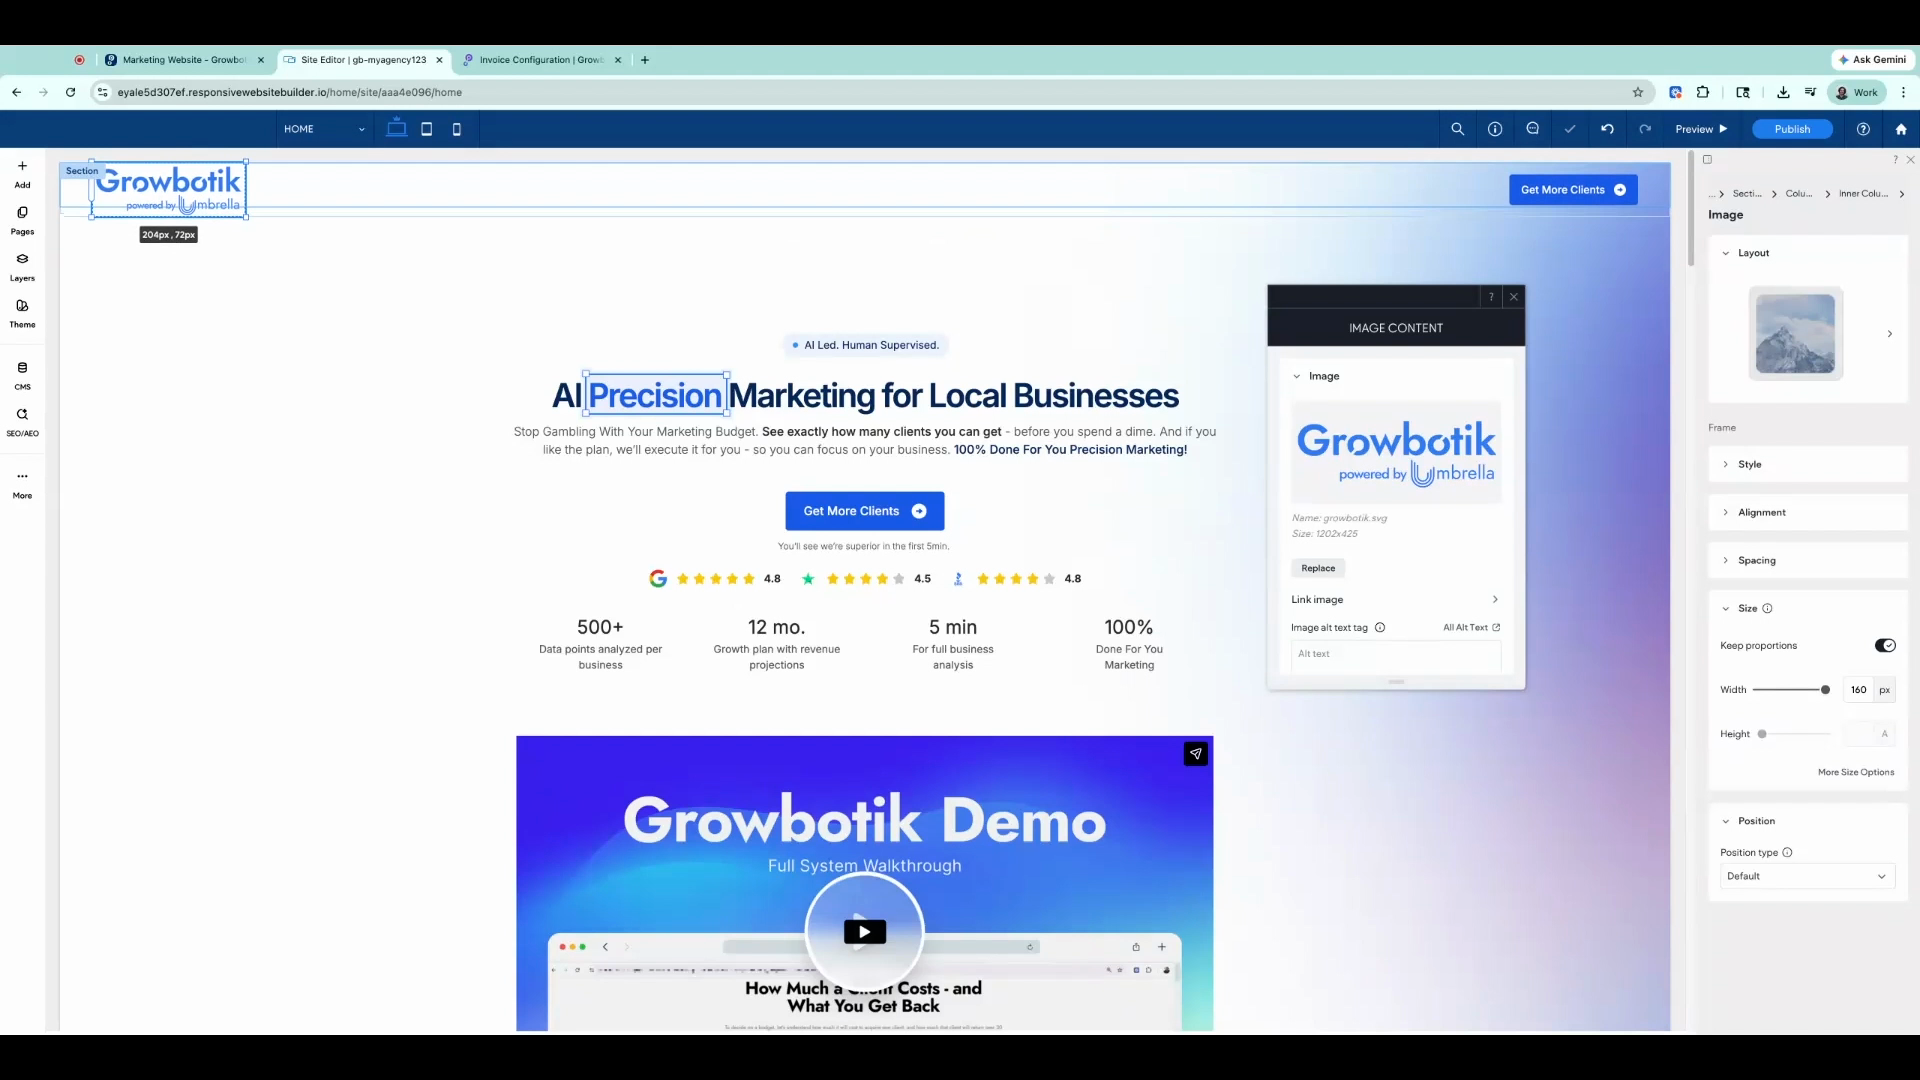Click the undo arrow in top toolbar
This screenshot has width=1920, height=1080.
pyautogui.click(x=1607, y=129)
